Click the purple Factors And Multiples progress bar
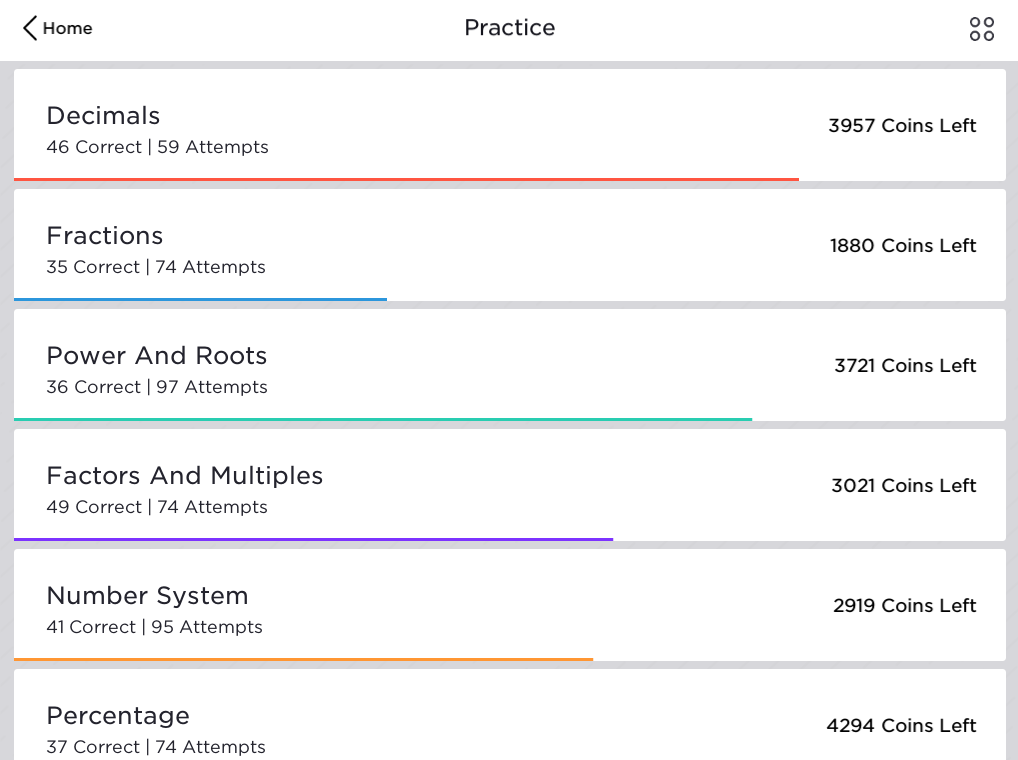The height and width of the screenshot is (760, 1018). click(314, 539)
